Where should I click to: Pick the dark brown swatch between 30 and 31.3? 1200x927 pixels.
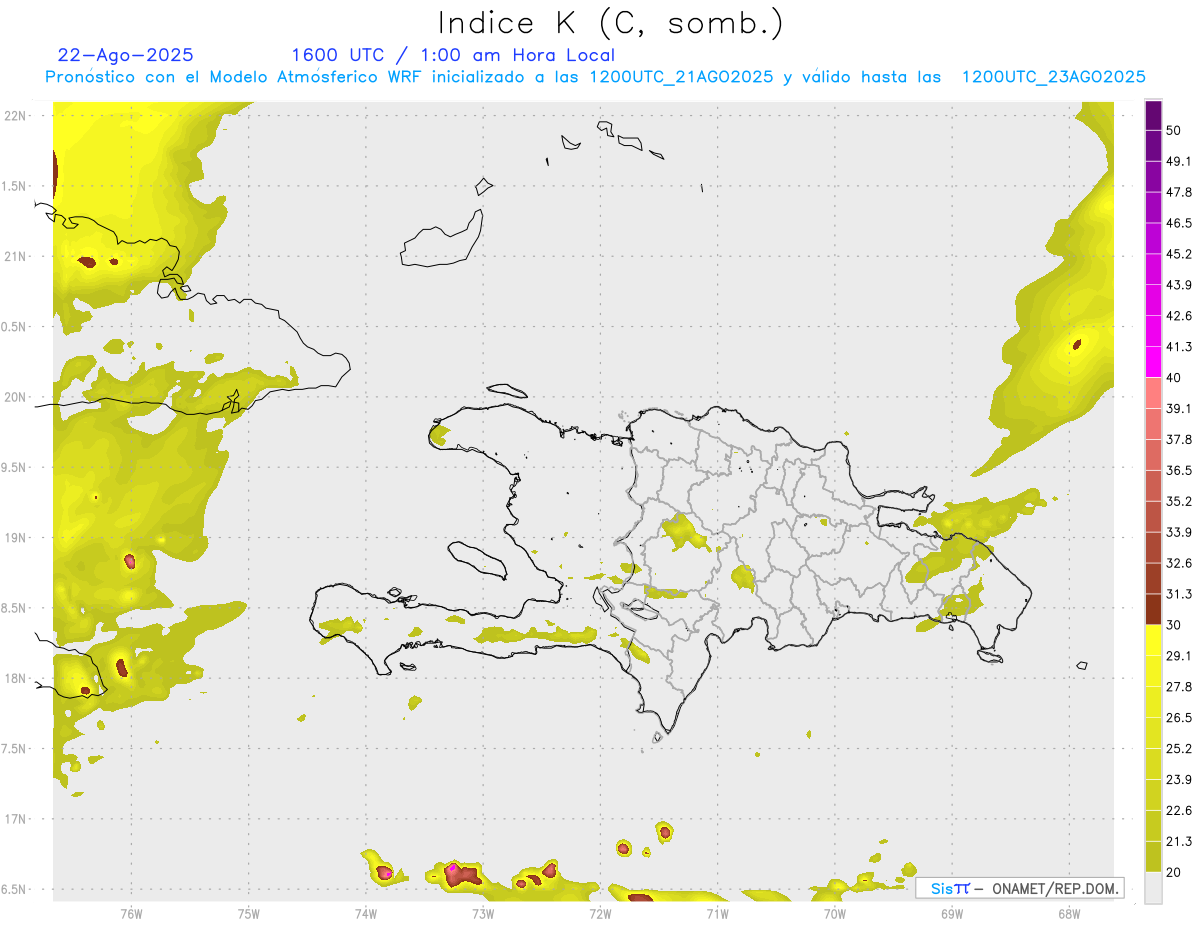coord(1154,609)
